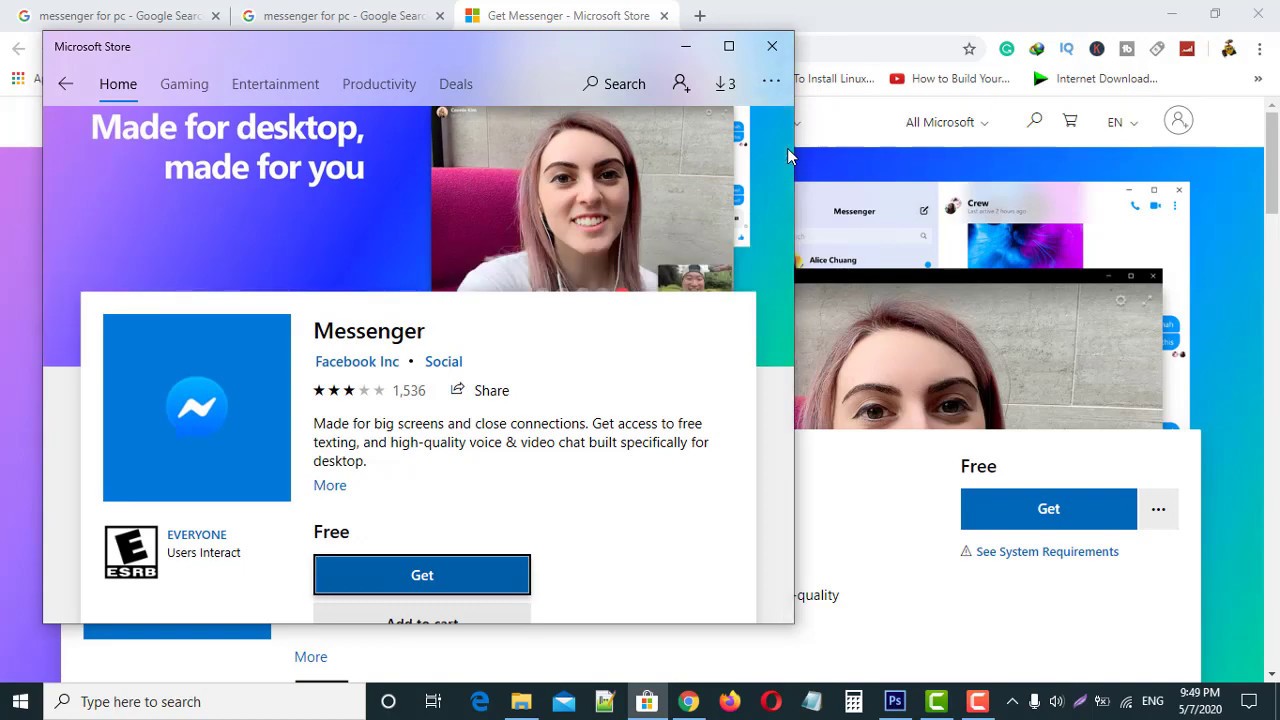Open the Chrome profile avatar

[1229, 48]
